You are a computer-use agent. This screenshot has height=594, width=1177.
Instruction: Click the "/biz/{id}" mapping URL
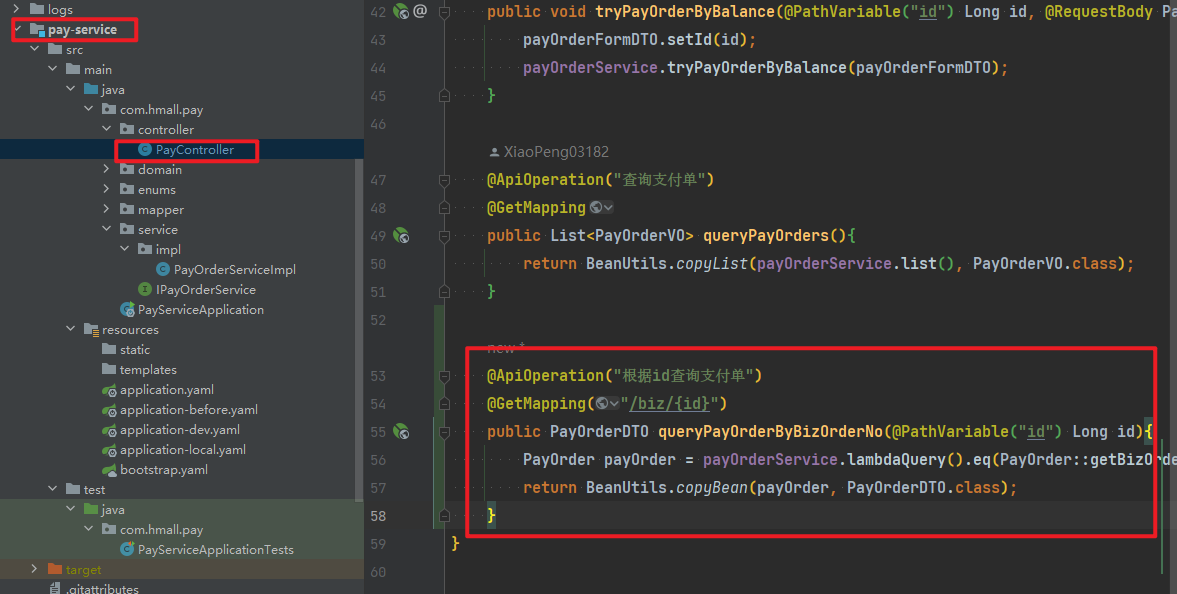[669, 404]
